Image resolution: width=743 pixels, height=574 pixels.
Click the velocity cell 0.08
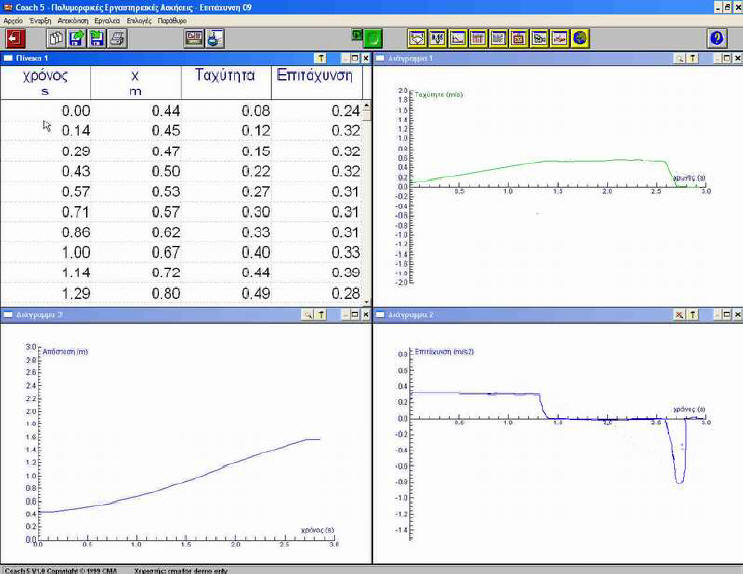pyautogui.click(x=256, y=110)
